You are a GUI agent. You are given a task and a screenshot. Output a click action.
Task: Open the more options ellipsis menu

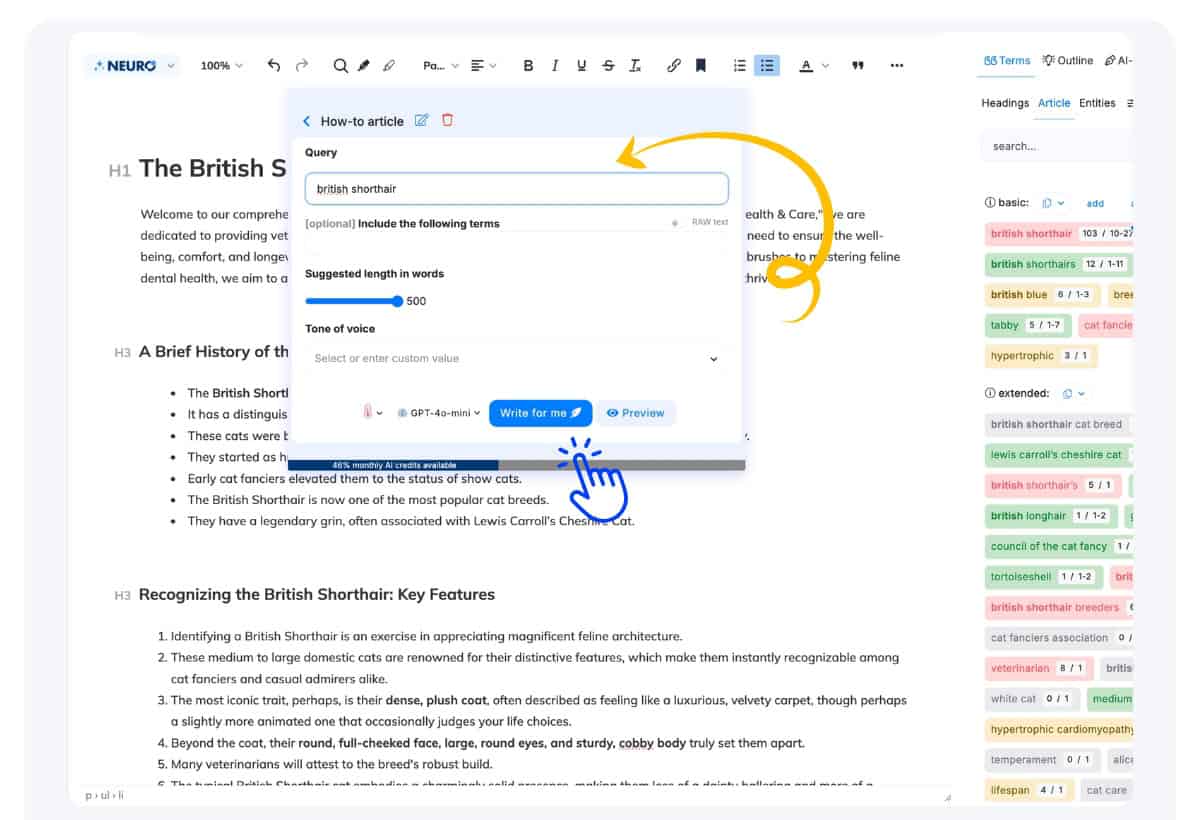tap(897, 65)
